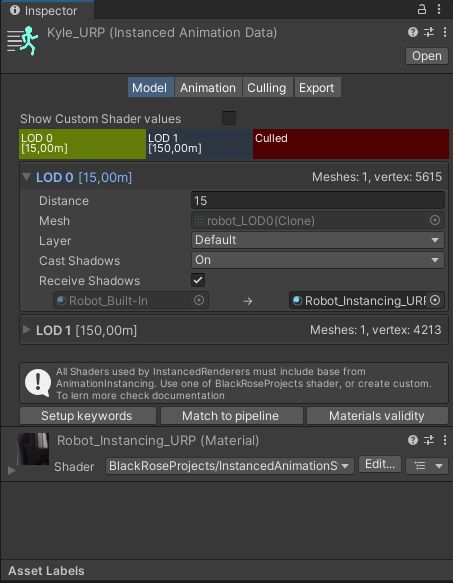Click the Receive Shadows label
453x583 pixels.
tap(90, 281)
